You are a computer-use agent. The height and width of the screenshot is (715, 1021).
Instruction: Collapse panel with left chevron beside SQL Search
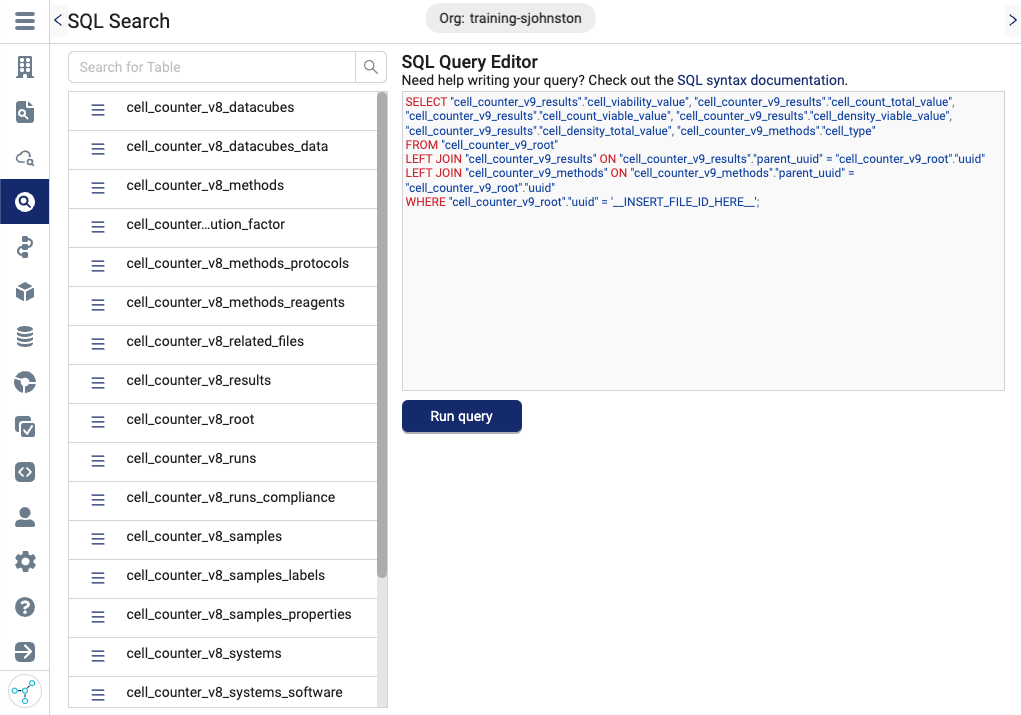57,20
